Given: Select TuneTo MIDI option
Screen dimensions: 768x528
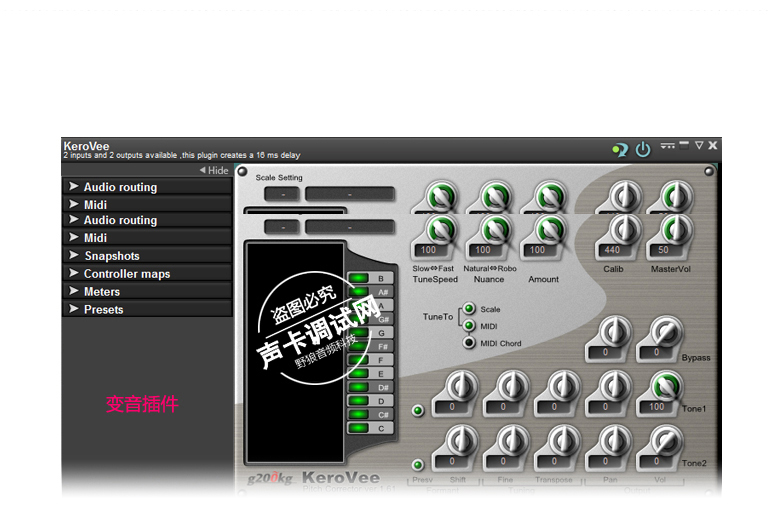Looking at the screenshot, I should pyautogui.click(x=469, y=326).
